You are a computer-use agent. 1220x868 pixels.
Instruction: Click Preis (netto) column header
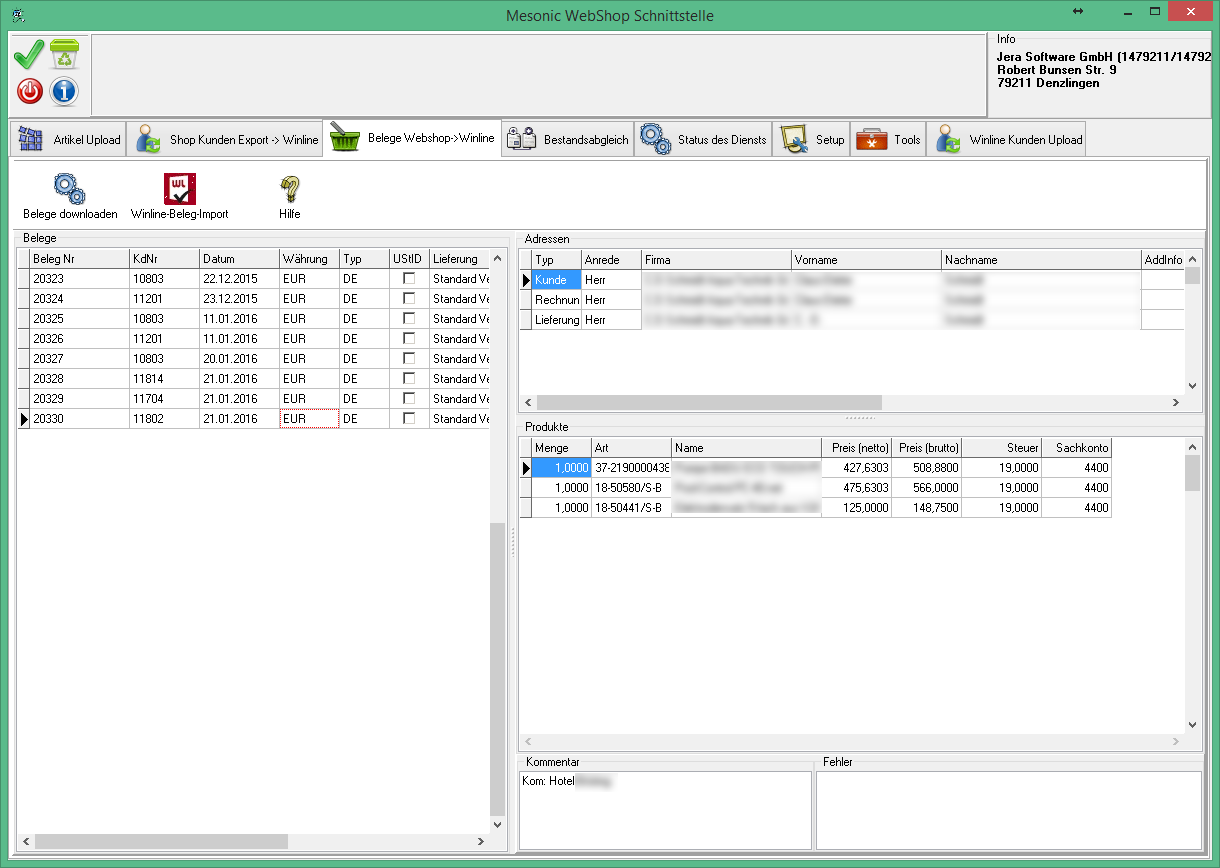[855, 448]
